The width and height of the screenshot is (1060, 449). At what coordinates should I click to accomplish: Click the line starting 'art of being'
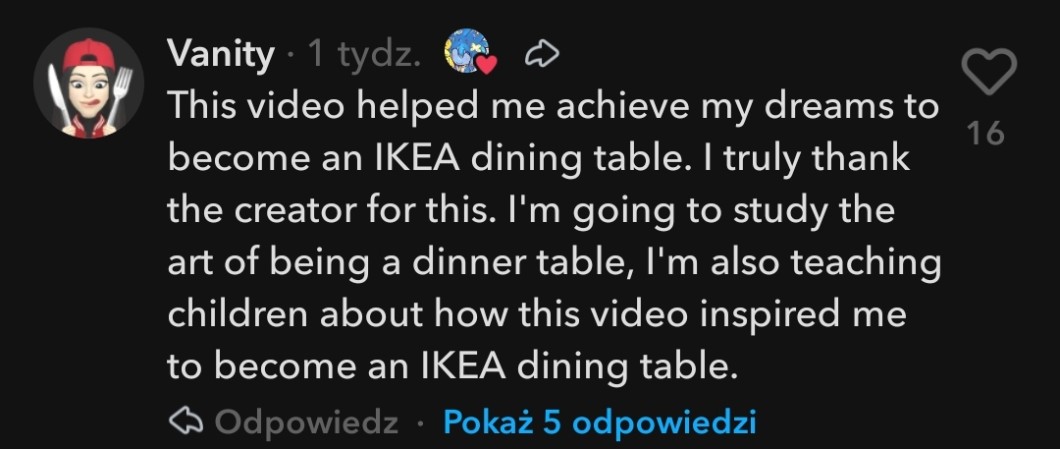click(553, 262)
